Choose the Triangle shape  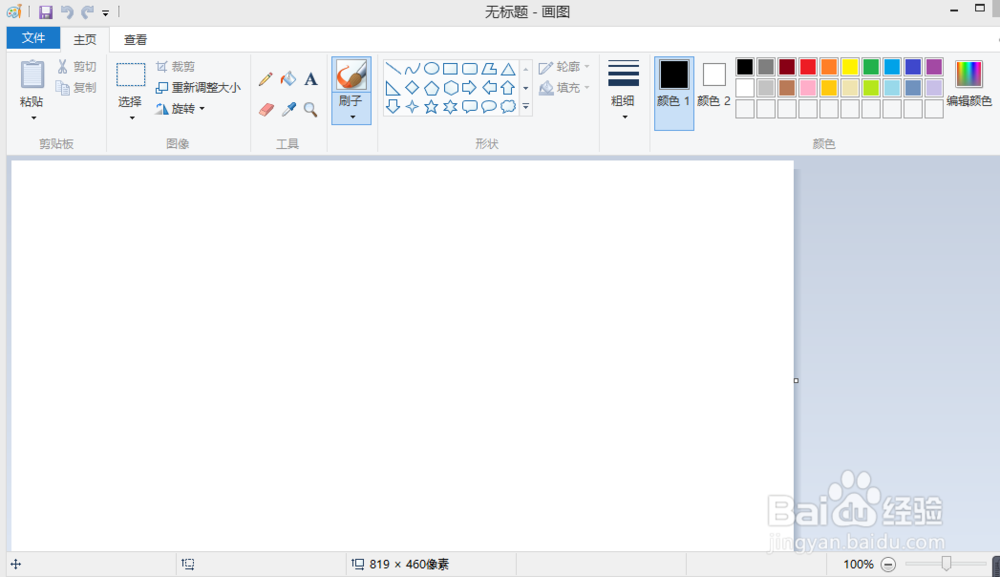508,69
